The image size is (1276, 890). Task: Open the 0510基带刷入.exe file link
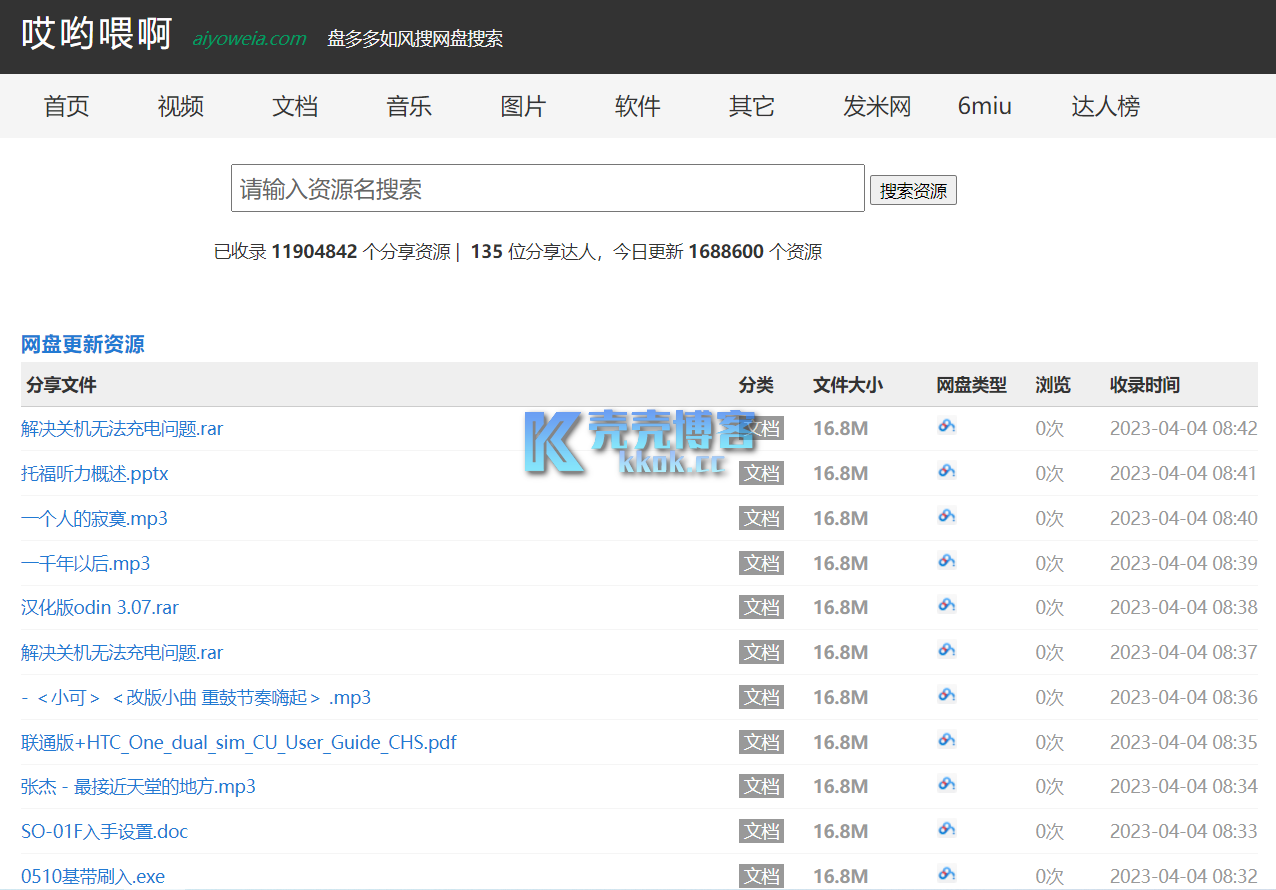tap(93, 876)
